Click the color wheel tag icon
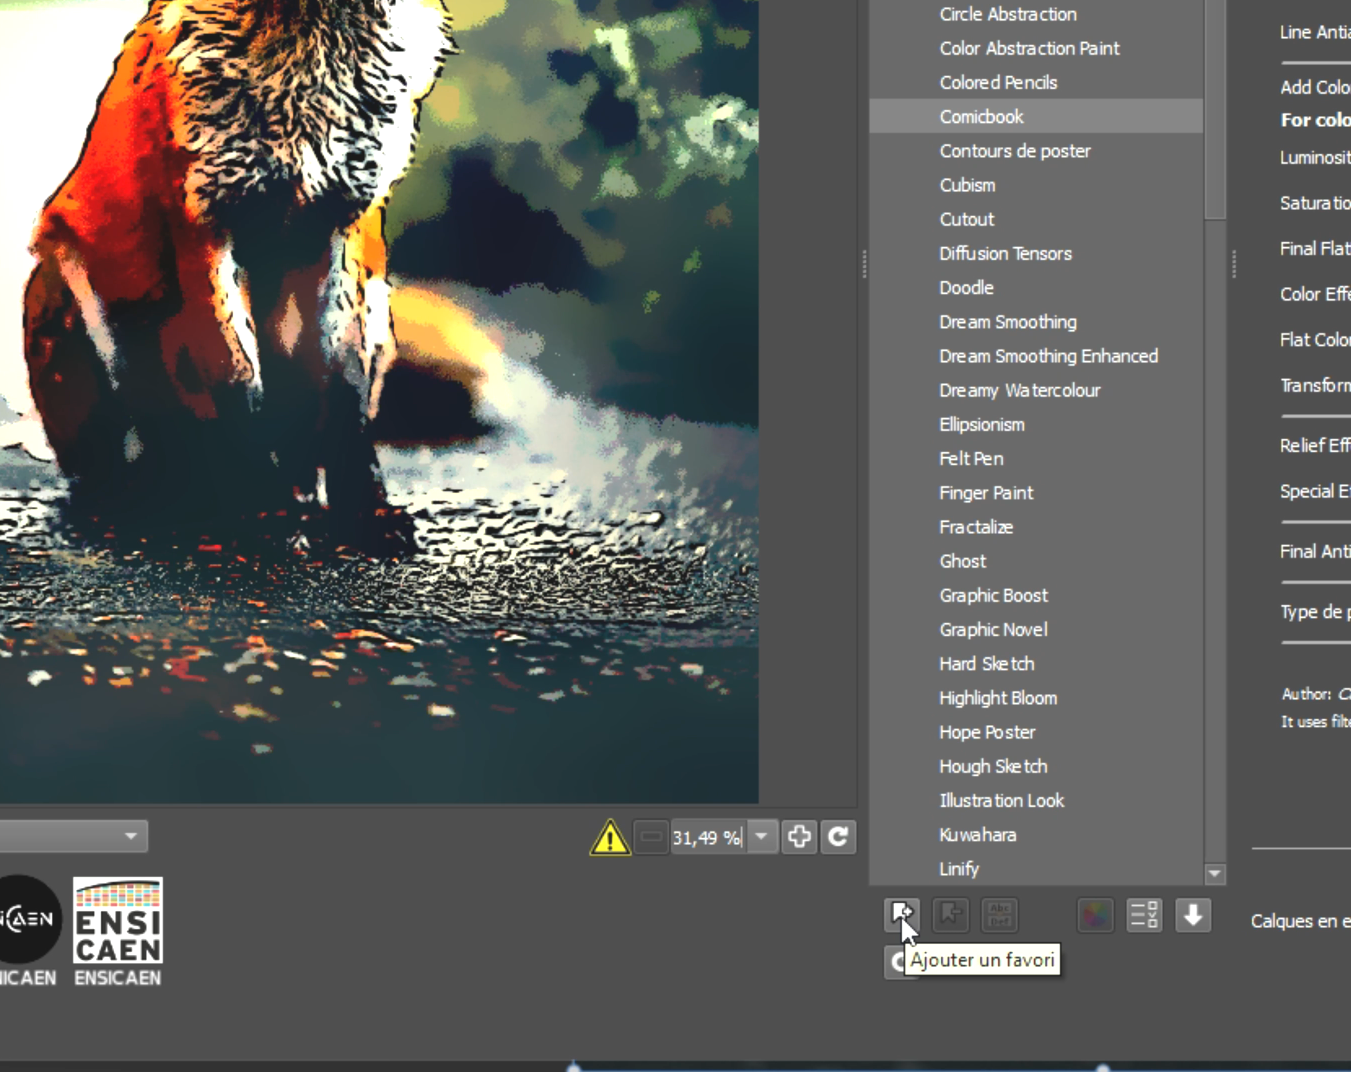1351x1072 pixels. (1095, 914)
